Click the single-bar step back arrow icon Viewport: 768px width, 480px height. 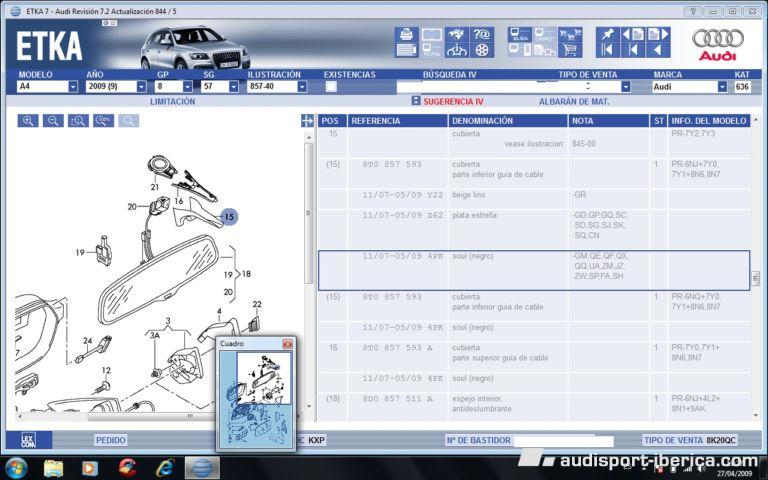633,50
